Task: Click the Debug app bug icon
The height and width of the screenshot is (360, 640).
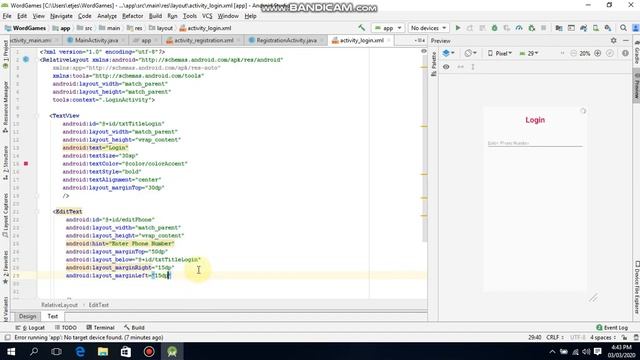Action: 494,28
